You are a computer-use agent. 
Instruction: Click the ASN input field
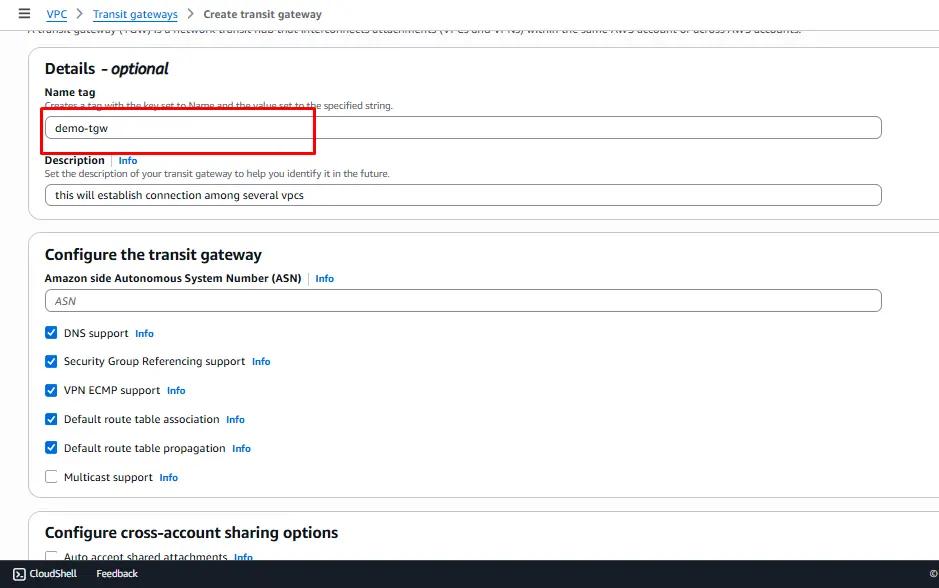pyautogui.click(x=463, y=301)
